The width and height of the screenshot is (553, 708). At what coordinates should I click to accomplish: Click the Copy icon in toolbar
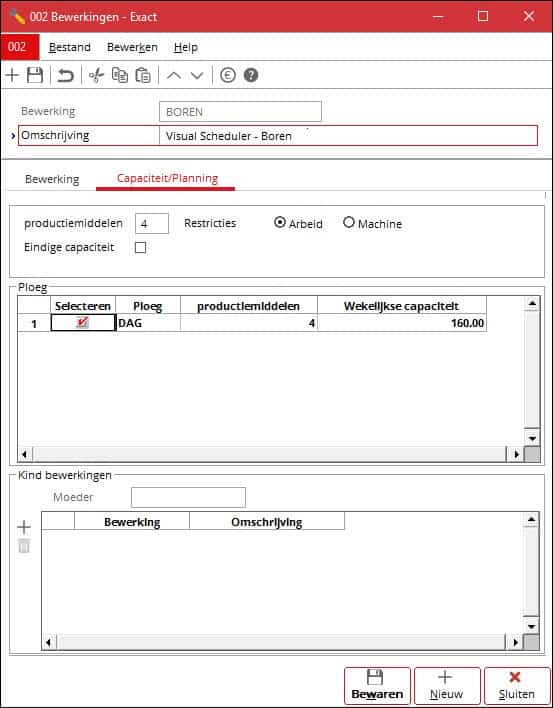point(120,75)
